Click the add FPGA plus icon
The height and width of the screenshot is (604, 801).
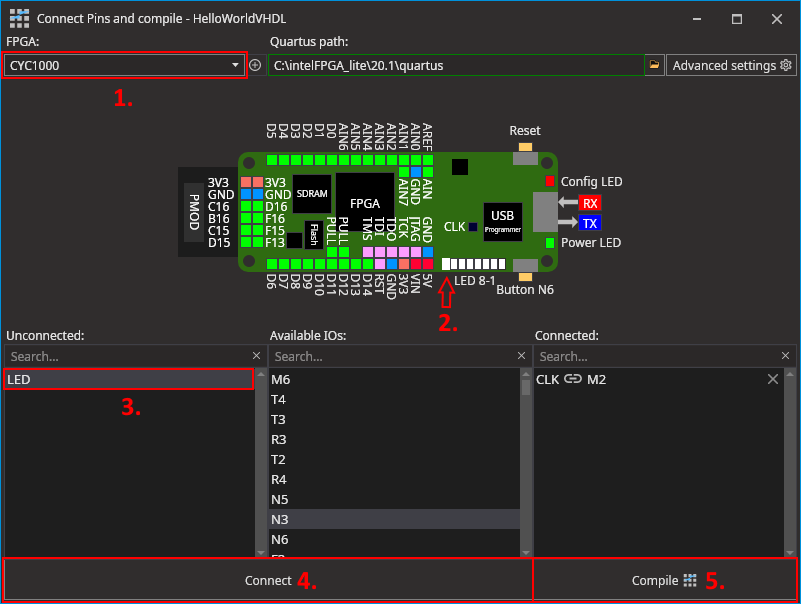click(255, 65)
